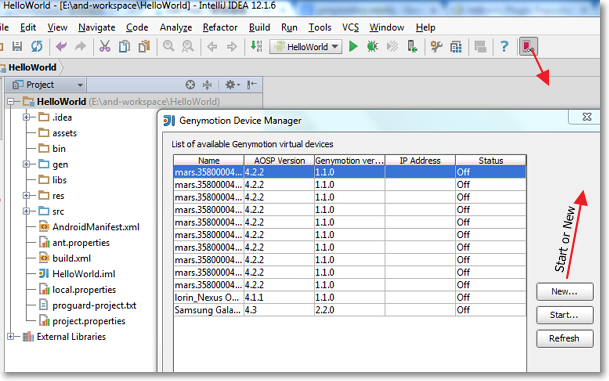Select the libs folder

(59, 180)
